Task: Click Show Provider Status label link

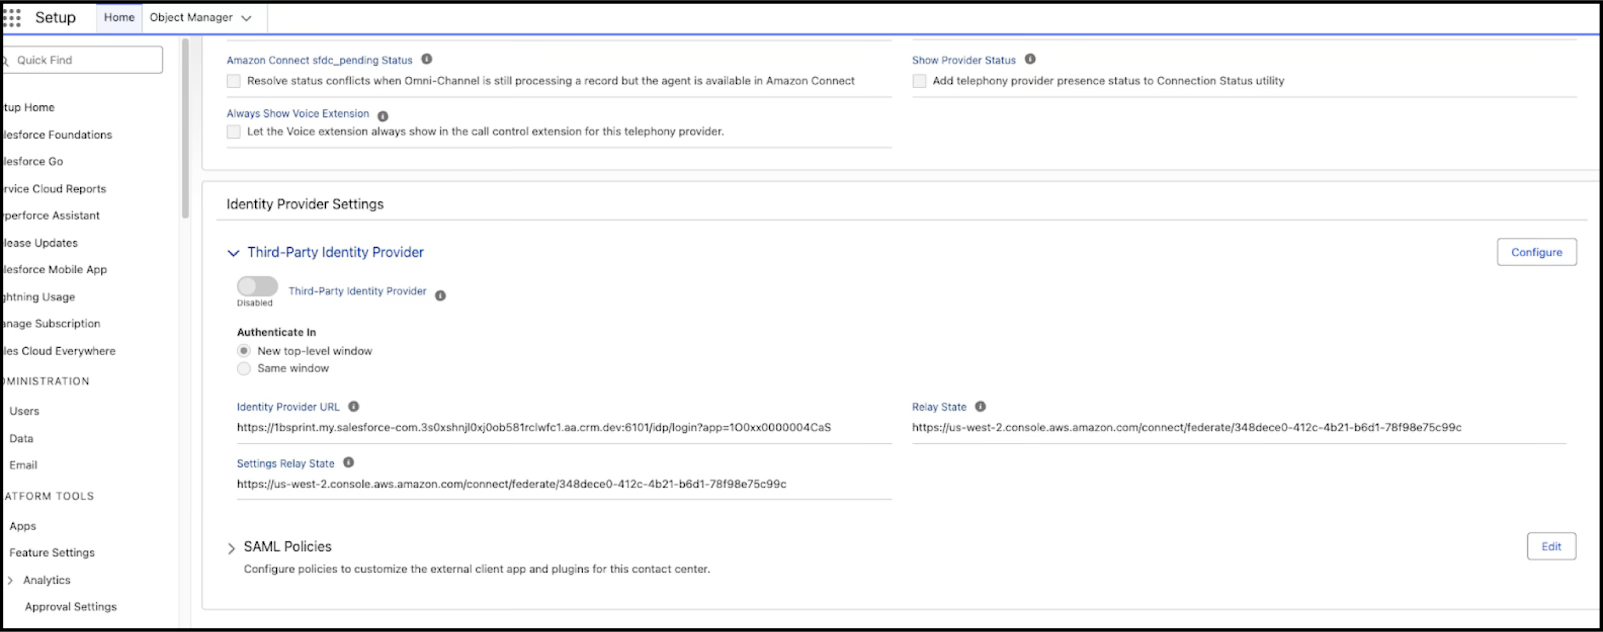Action: [963, 60]
